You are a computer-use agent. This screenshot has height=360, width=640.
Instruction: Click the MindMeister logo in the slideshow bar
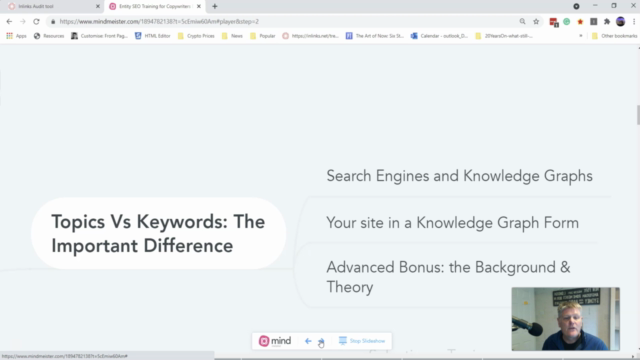tap(275, 341)
